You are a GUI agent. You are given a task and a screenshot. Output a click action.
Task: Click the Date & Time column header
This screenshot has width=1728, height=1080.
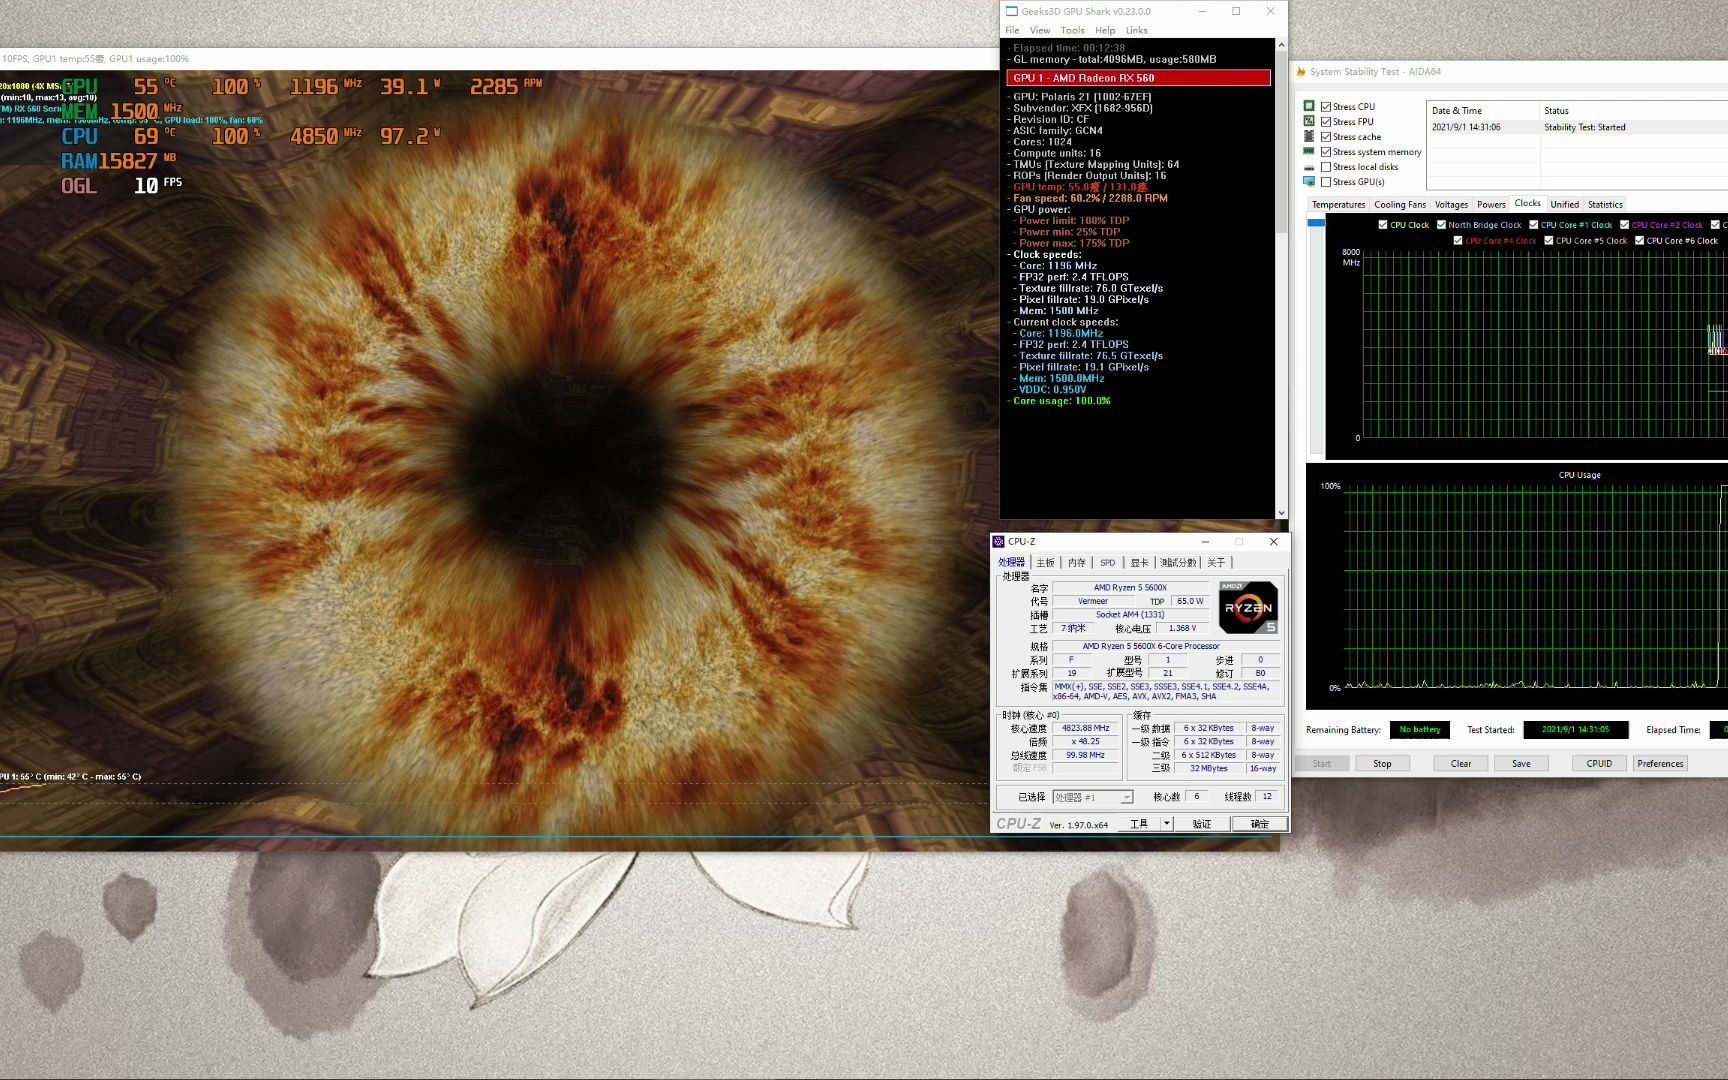[1483, 110]
